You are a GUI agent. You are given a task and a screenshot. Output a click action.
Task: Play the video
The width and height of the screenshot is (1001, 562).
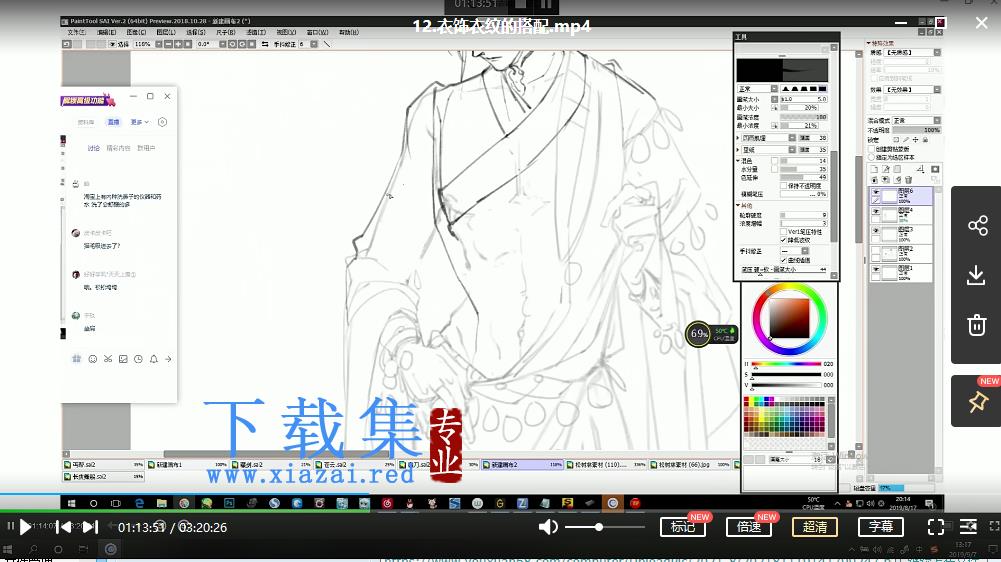pyautogui.click(x=24, y=528)
